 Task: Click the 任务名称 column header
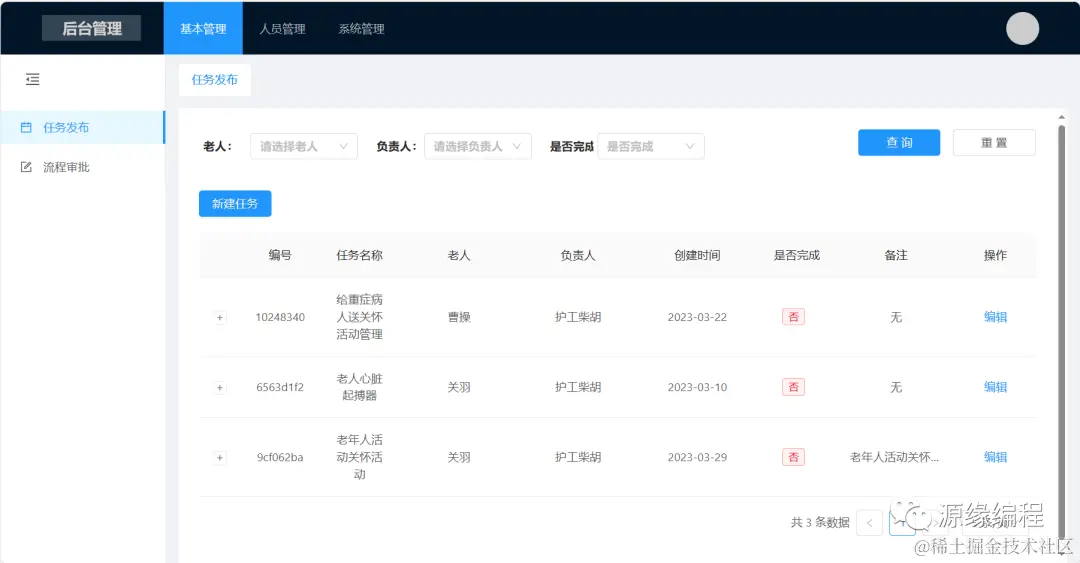pos(360,255)
